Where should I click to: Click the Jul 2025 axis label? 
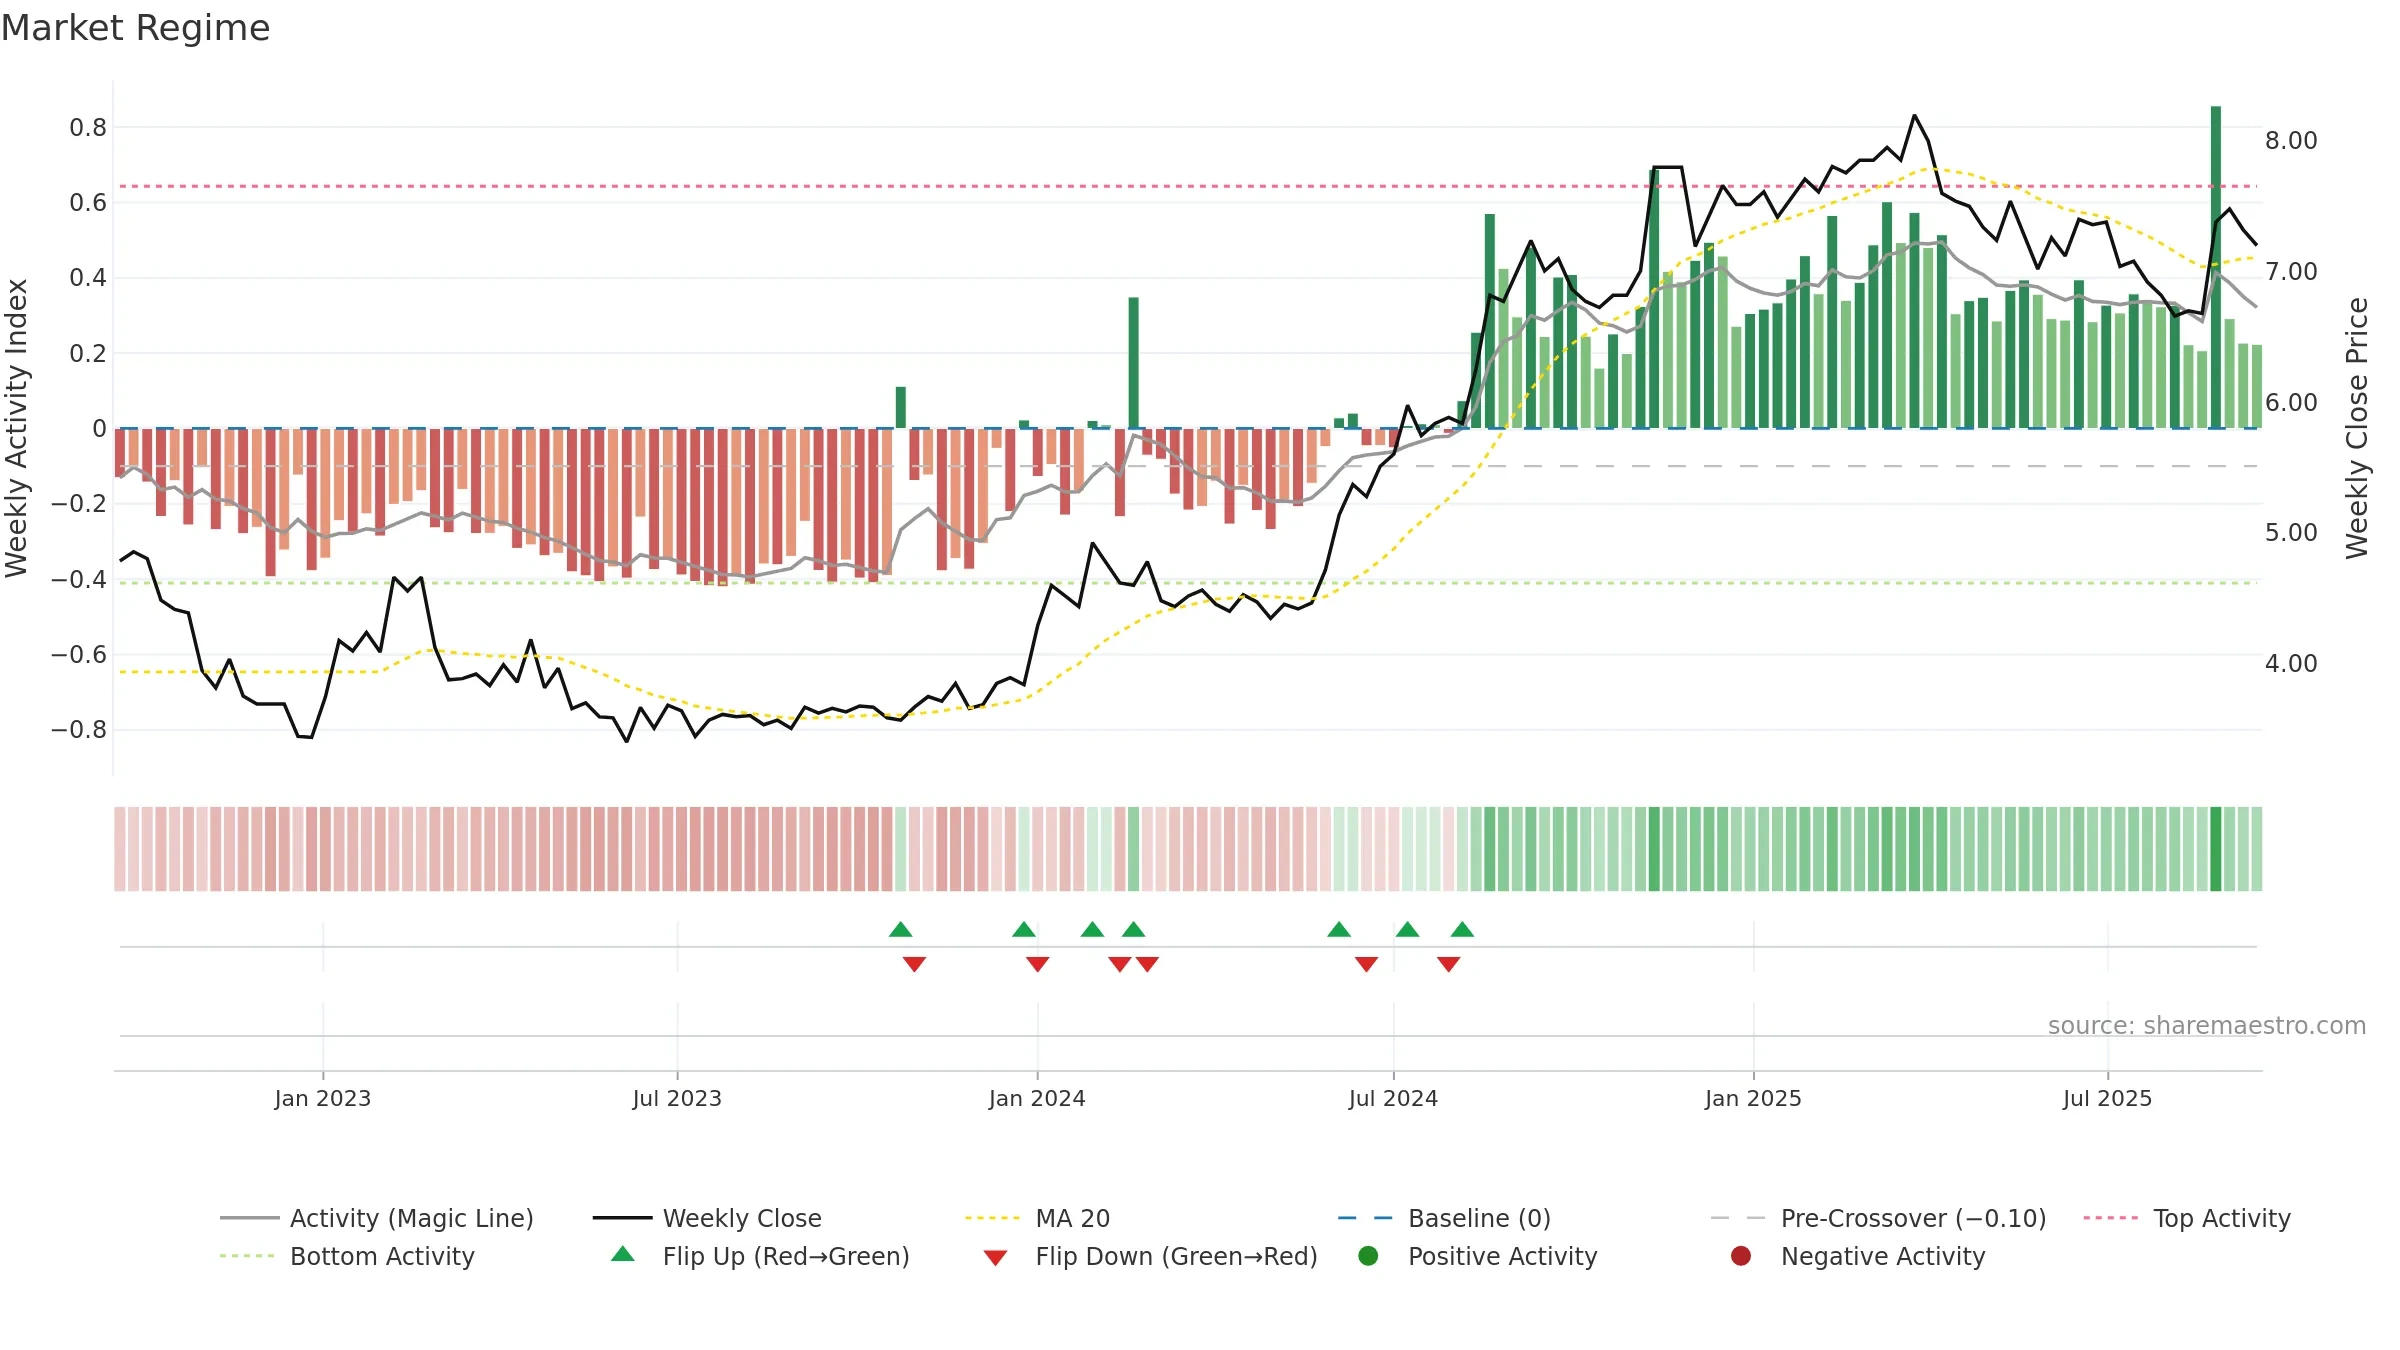[x=2107, y=1098]
